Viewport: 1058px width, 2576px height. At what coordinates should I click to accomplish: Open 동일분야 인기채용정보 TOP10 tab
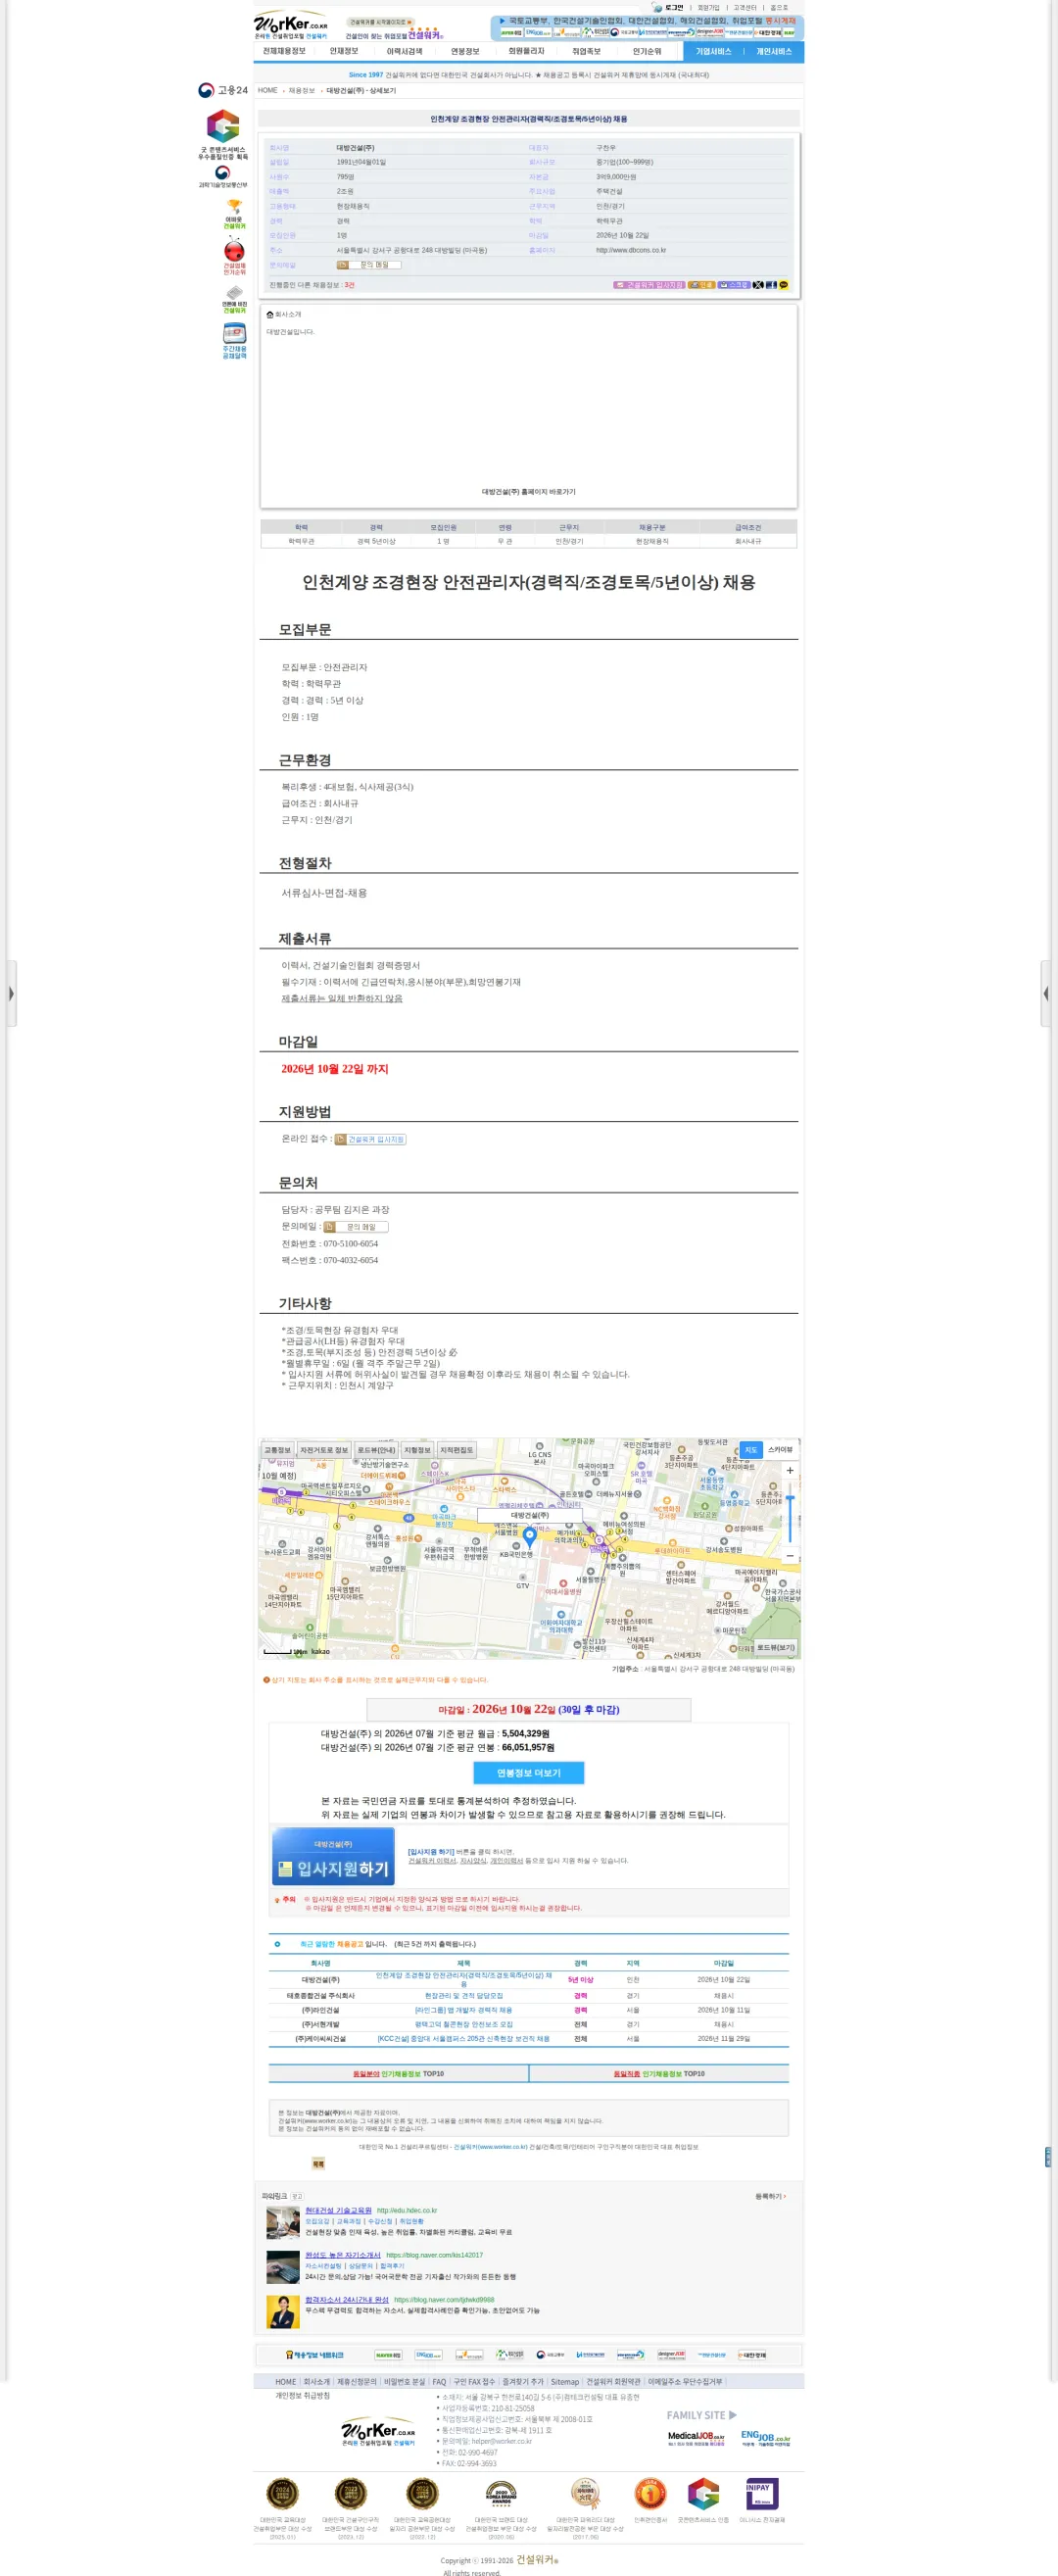coord(398,2073)
